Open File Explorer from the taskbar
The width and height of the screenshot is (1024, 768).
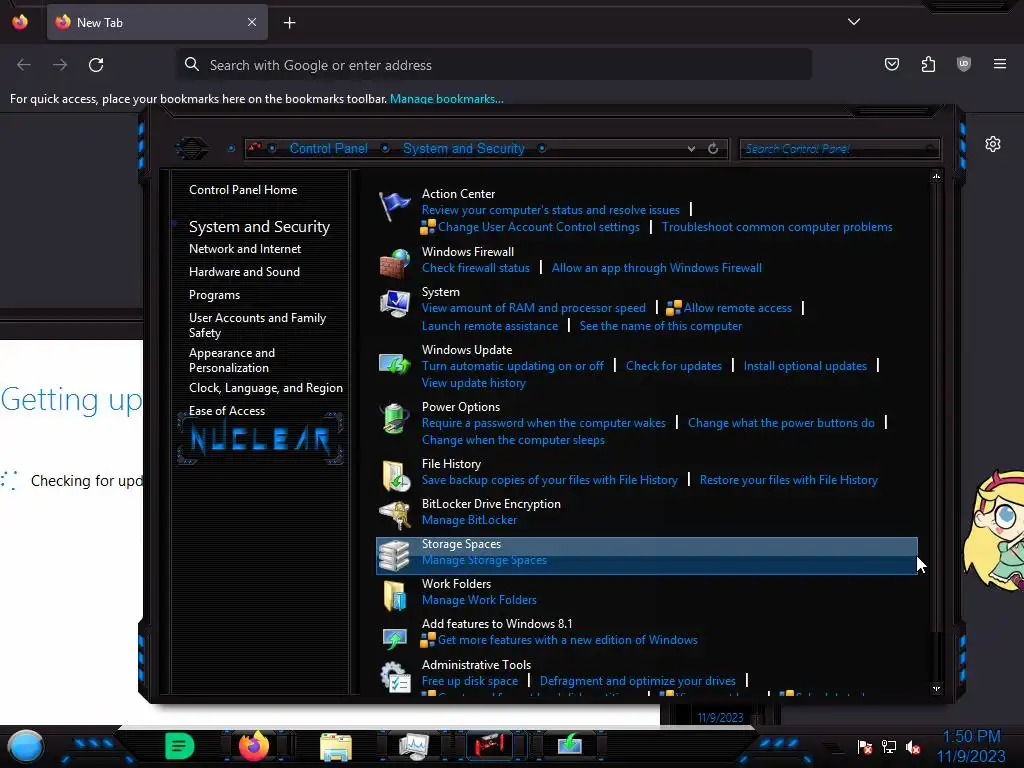[336, 746]
